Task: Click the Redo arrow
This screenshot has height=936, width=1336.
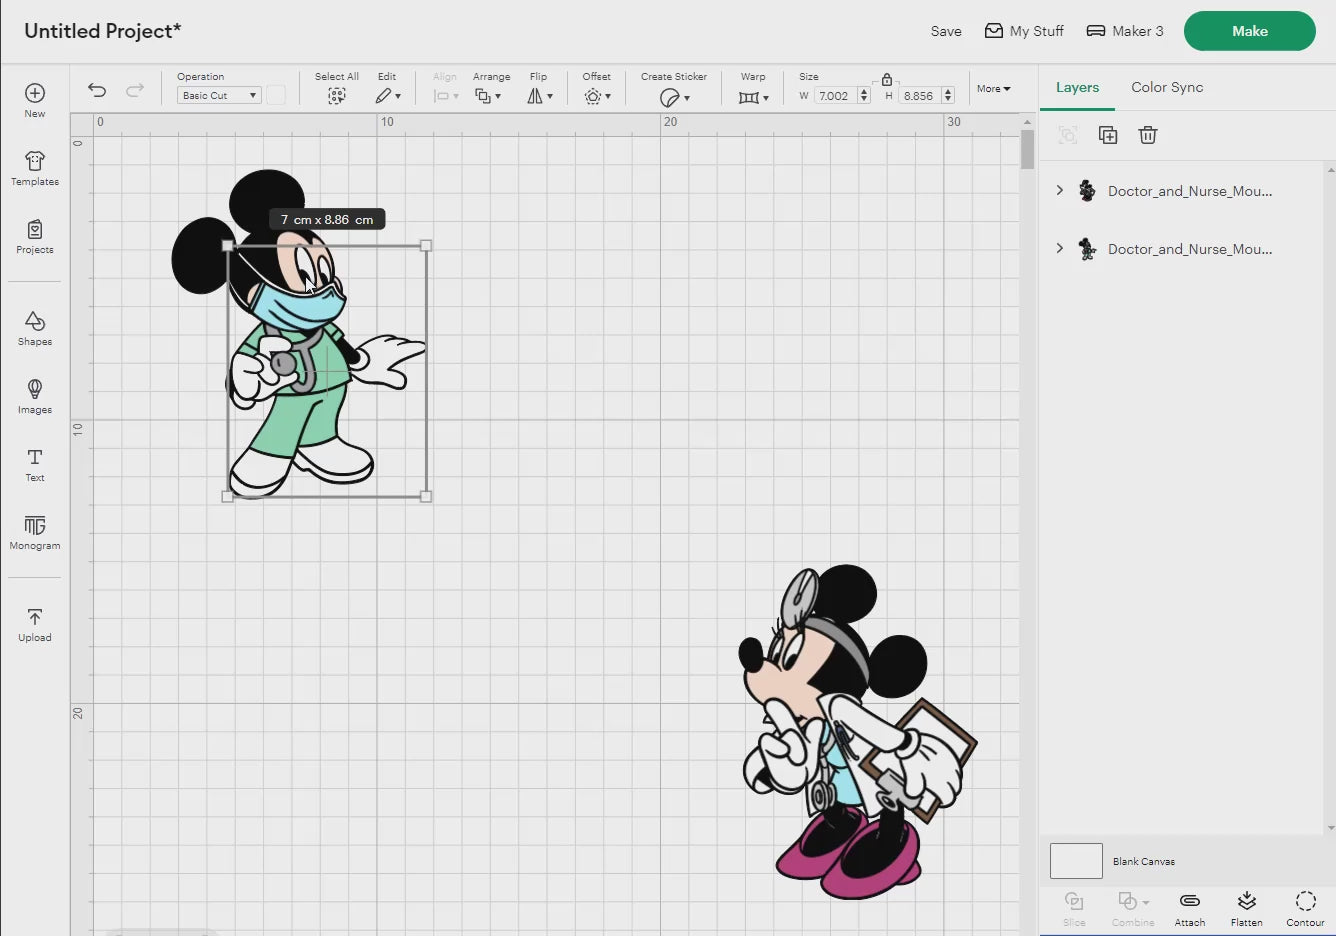Action: [x=135, y=90]
